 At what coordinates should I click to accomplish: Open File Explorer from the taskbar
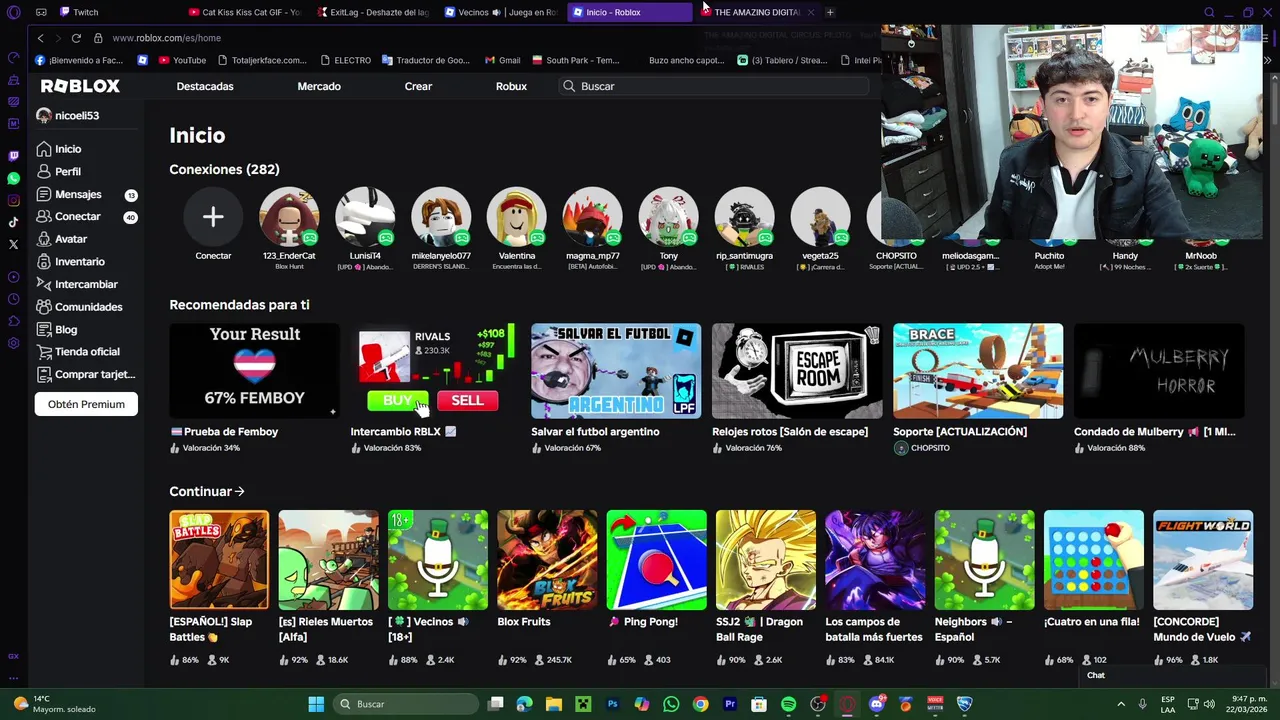point(554,704)
